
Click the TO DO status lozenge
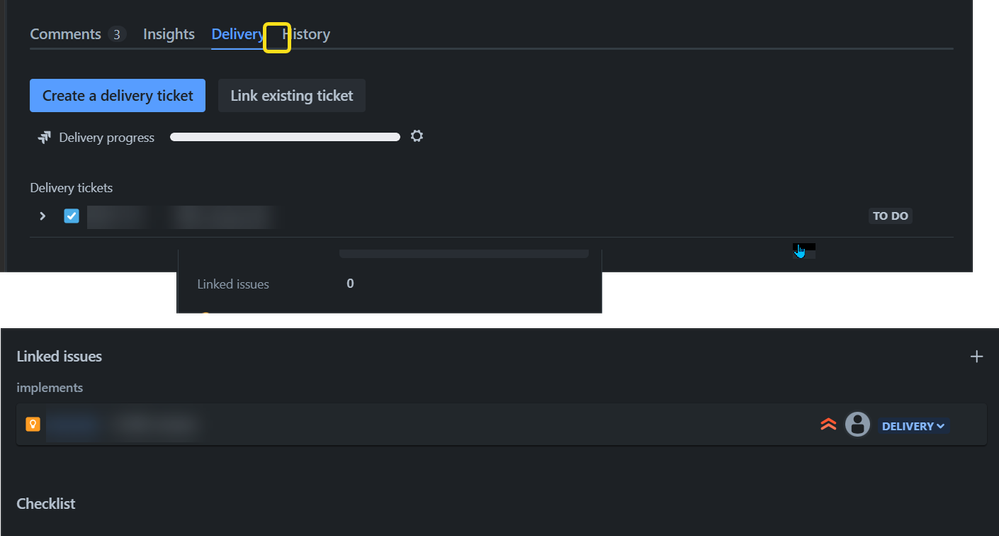click(x=889, y=216)
